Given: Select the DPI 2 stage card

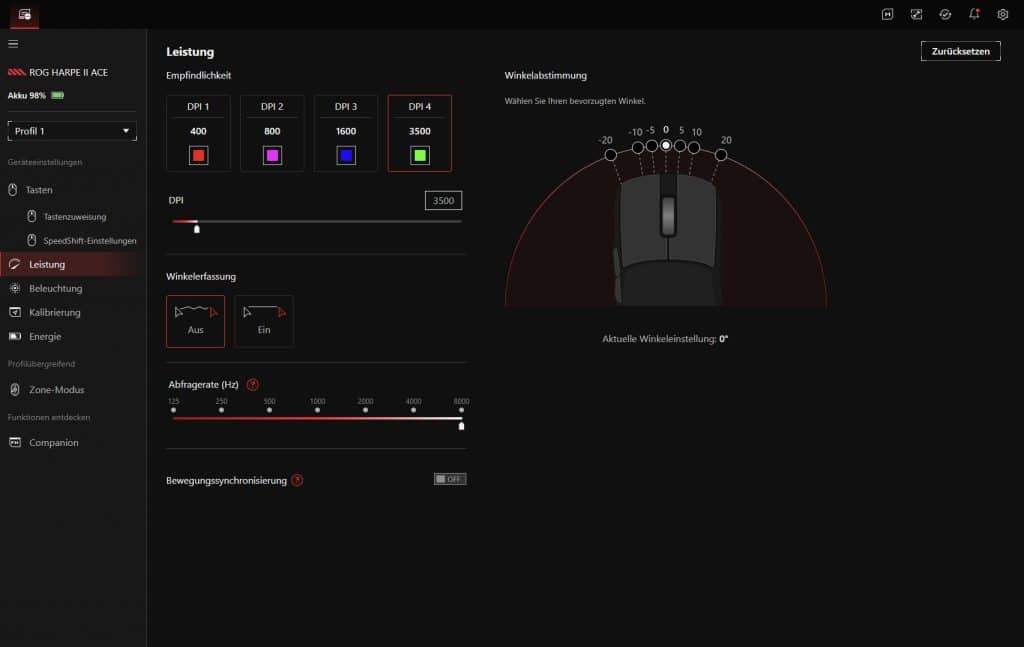Looking at the screenshot, I should click(x=272, y=133).
